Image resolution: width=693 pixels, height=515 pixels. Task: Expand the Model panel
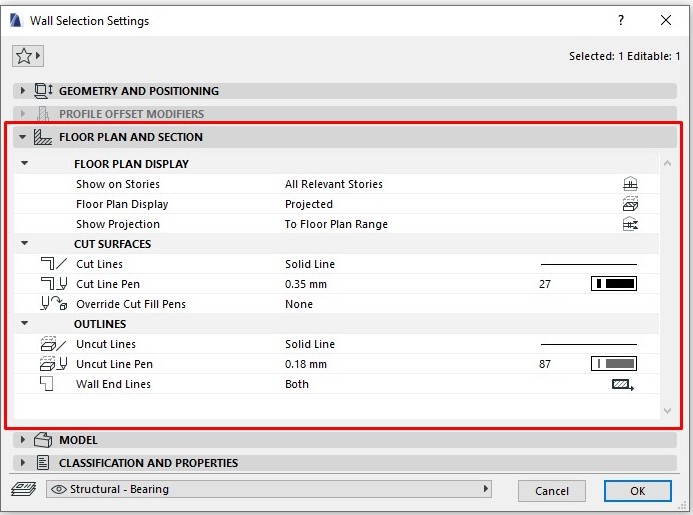coord(23,440)
